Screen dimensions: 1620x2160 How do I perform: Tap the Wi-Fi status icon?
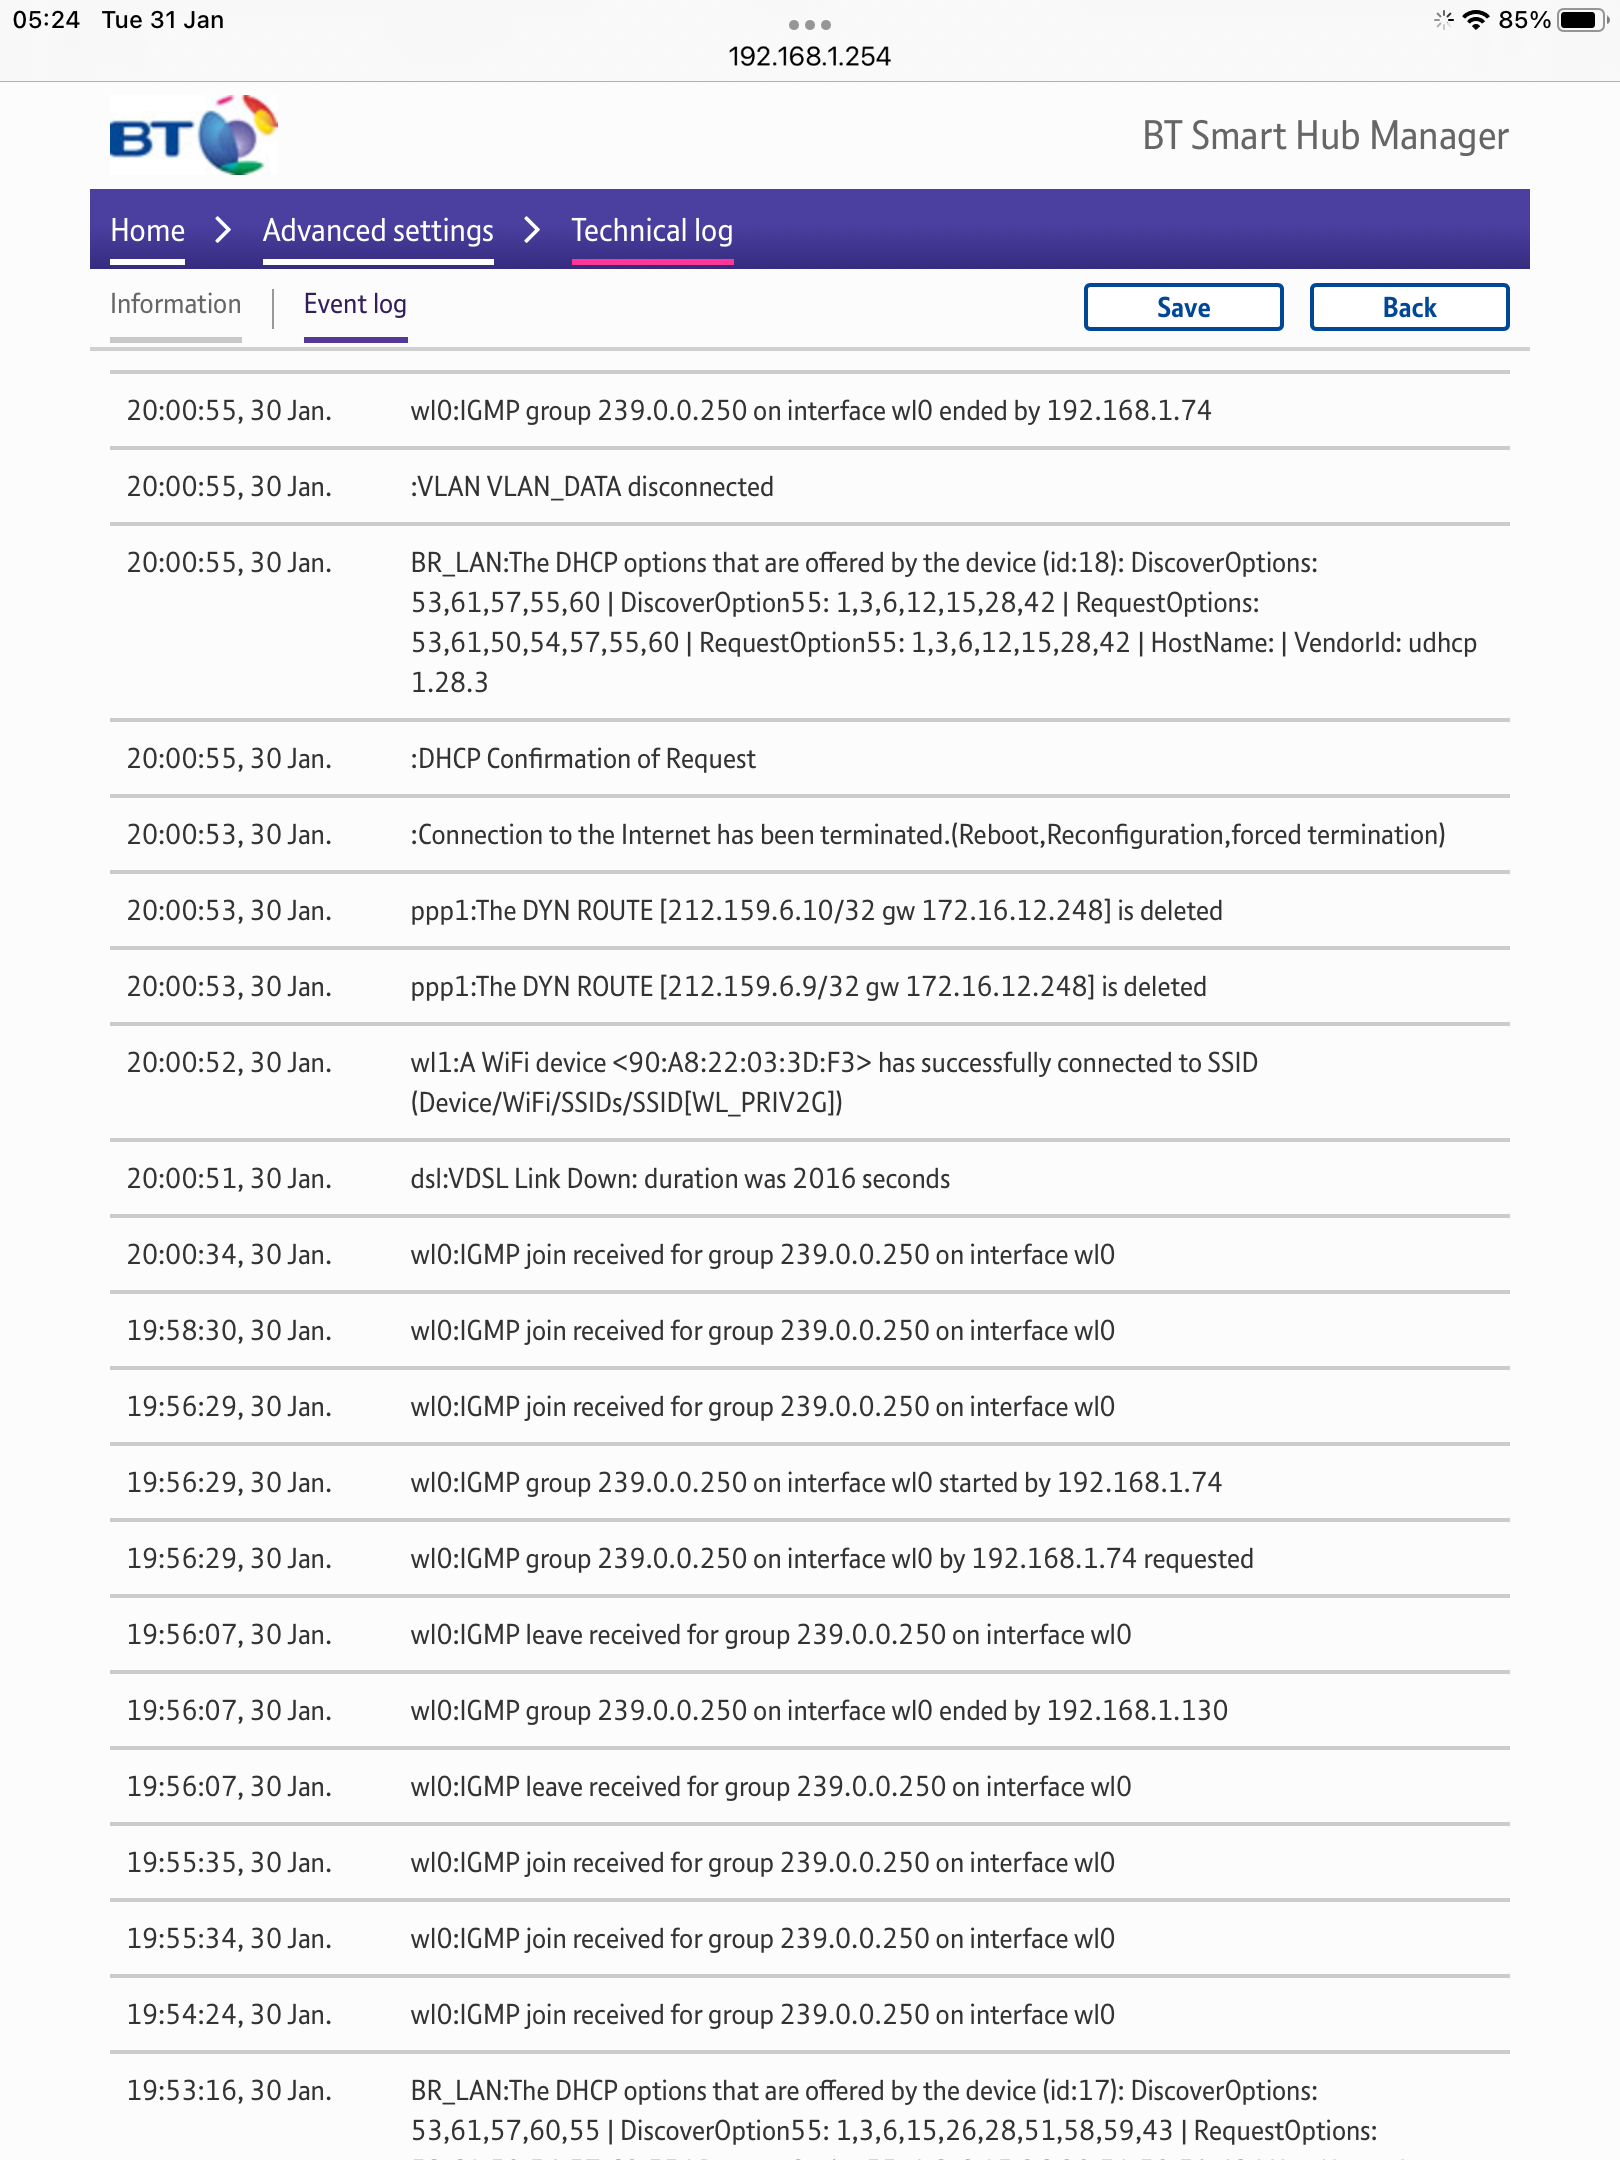(1475, 20)
